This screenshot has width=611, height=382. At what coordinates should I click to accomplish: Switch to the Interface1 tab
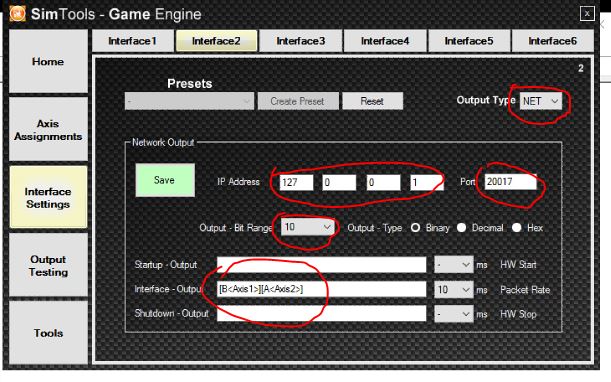tap(133, 41)
